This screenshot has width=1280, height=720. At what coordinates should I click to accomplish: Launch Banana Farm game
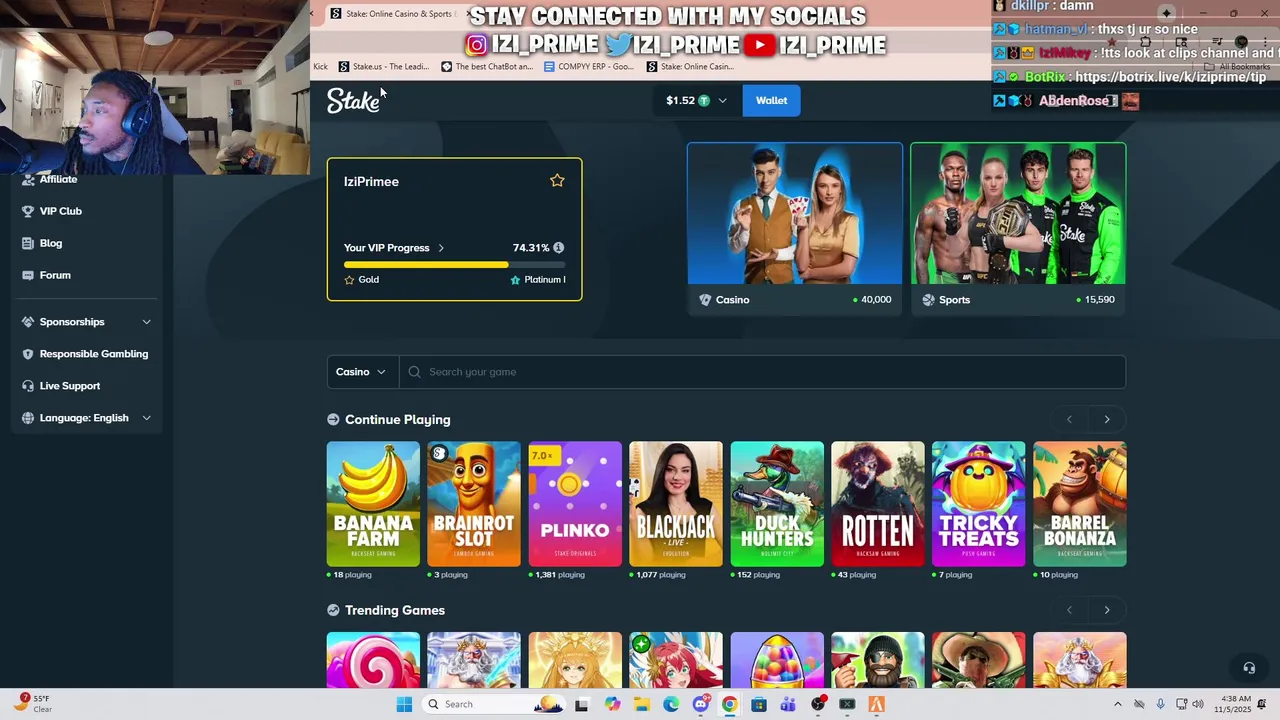pyautogui.click(x=373, y=504)
